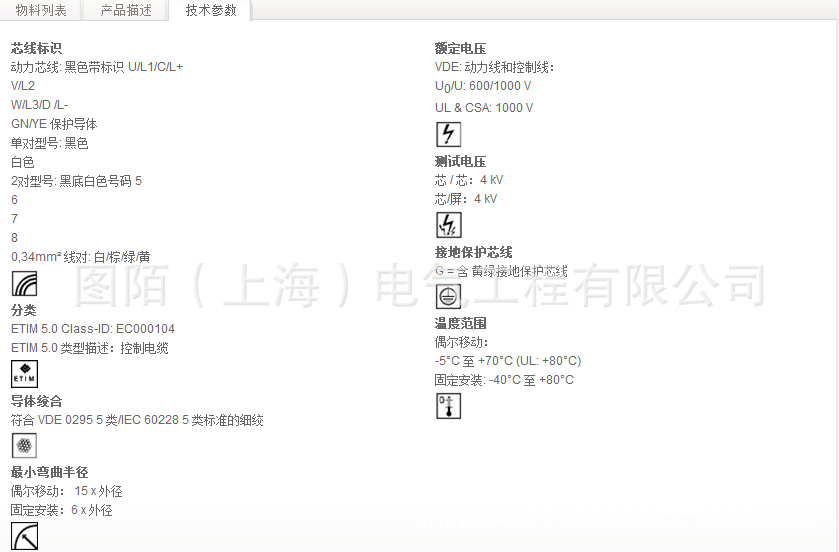Screen dimensions: 839x552
Task: Click the line 白色 under core identification
Action: coord(22,162)
